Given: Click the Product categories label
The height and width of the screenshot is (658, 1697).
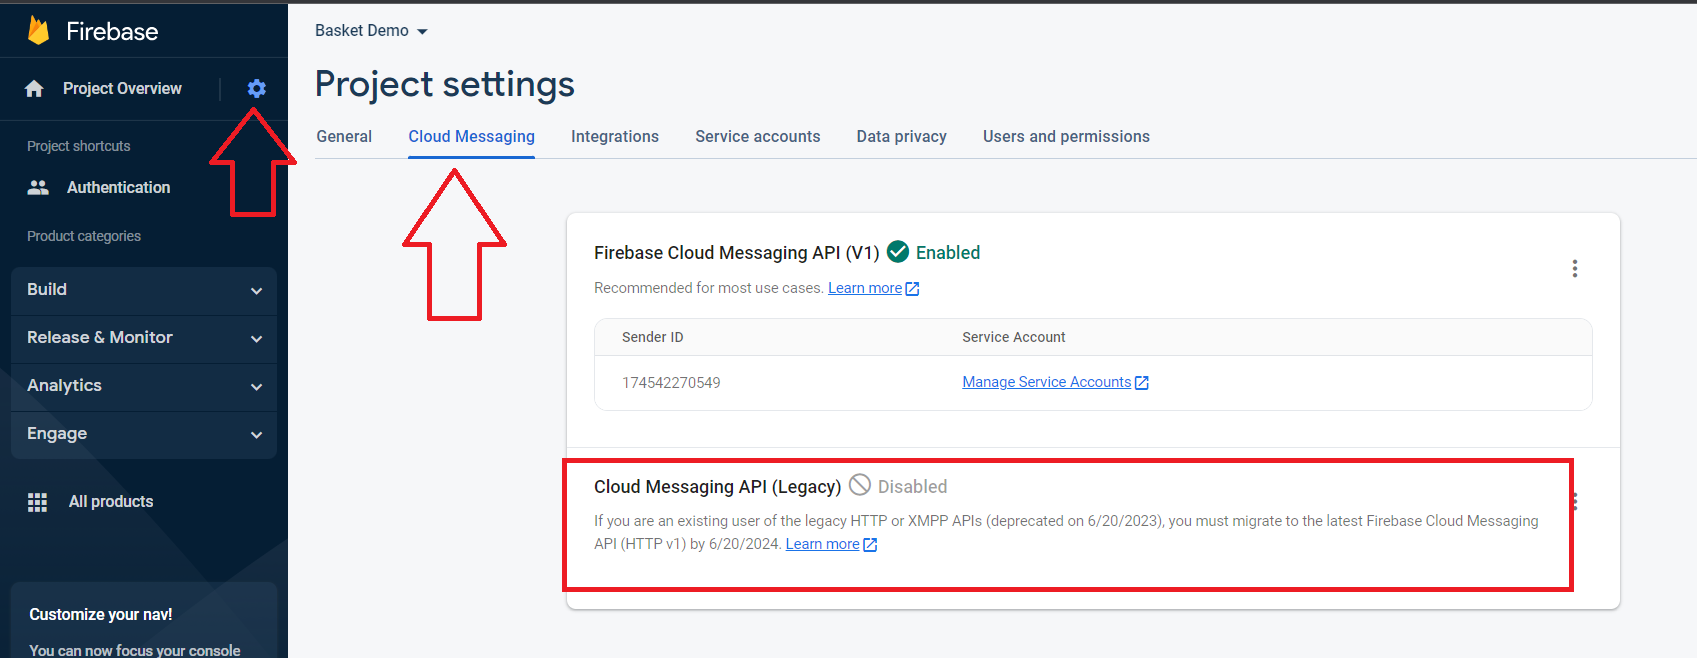Looking at the screenshot, I should [84, 236].
